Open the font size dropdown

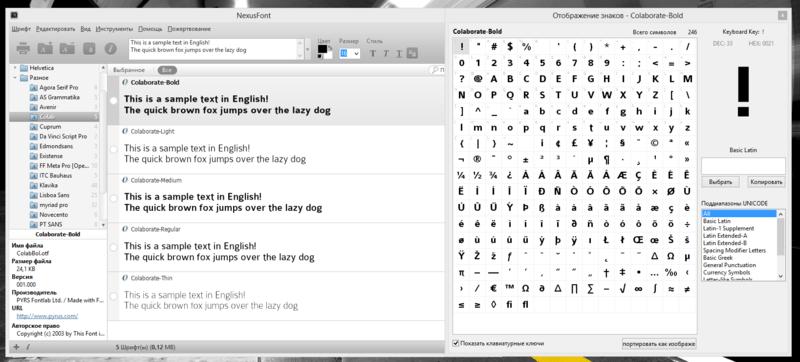pos(356,53)
